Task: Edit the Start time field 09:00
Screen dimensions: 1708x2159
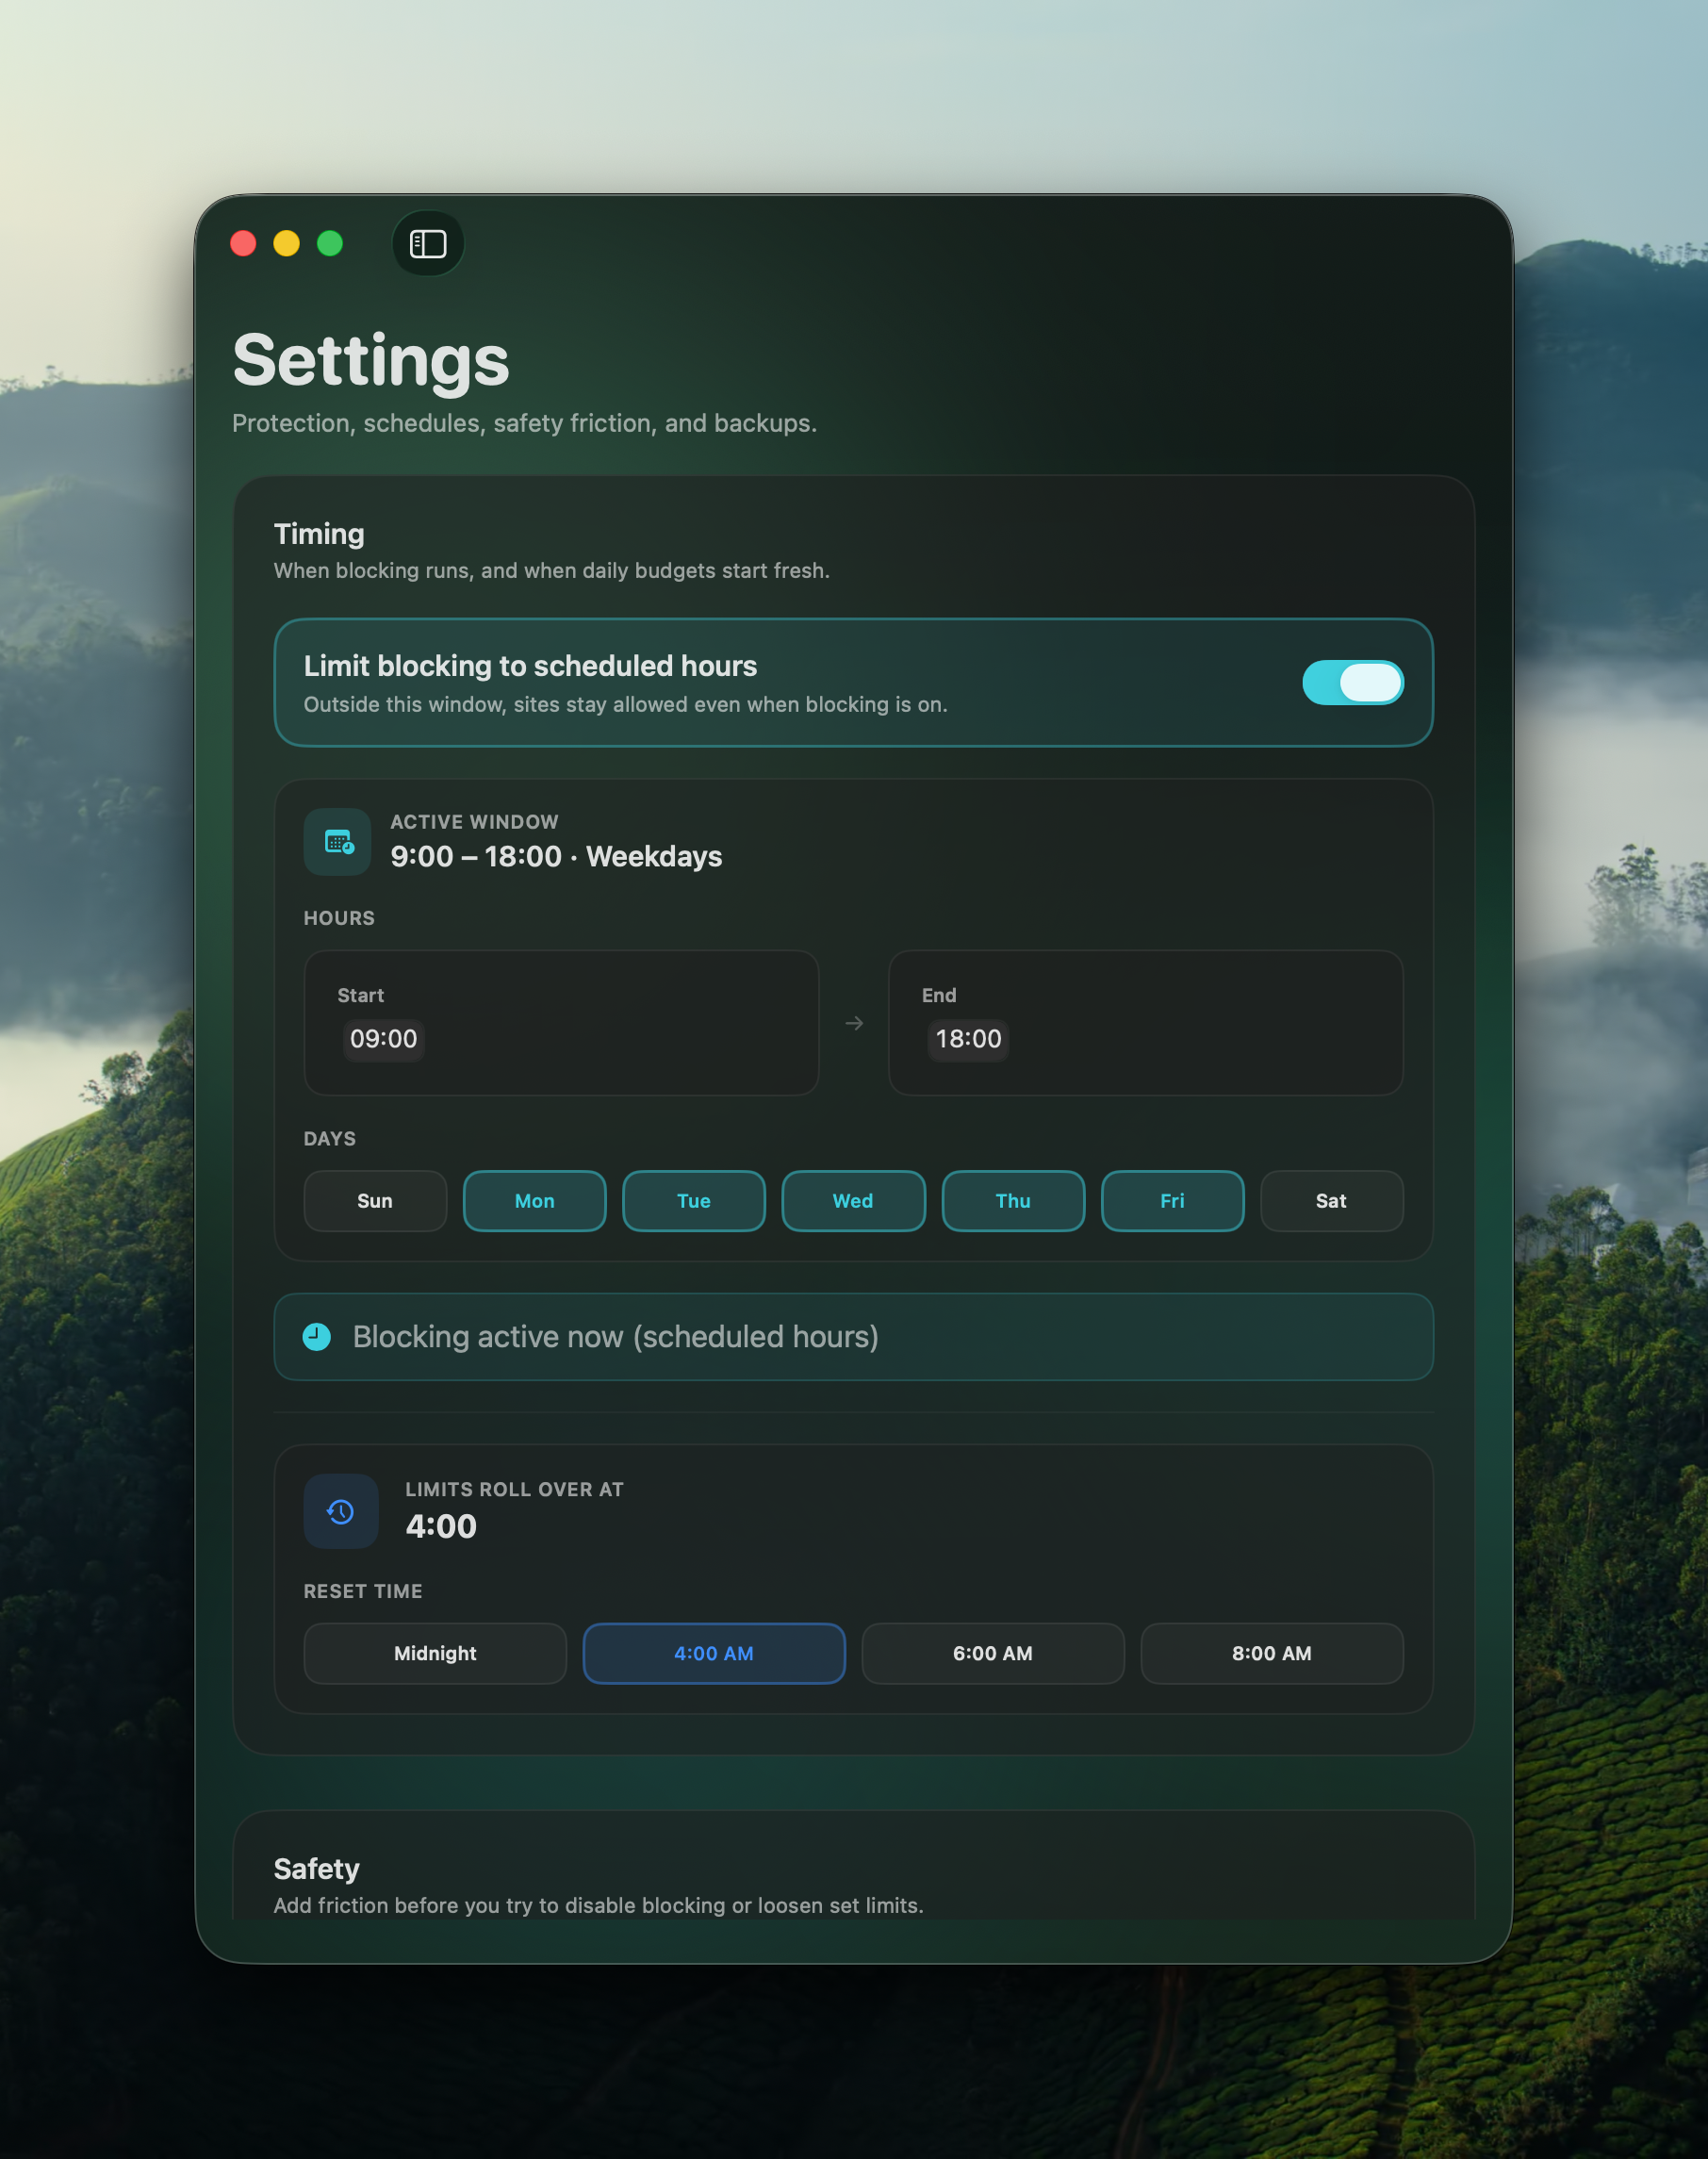Action: coord(383,1039)
